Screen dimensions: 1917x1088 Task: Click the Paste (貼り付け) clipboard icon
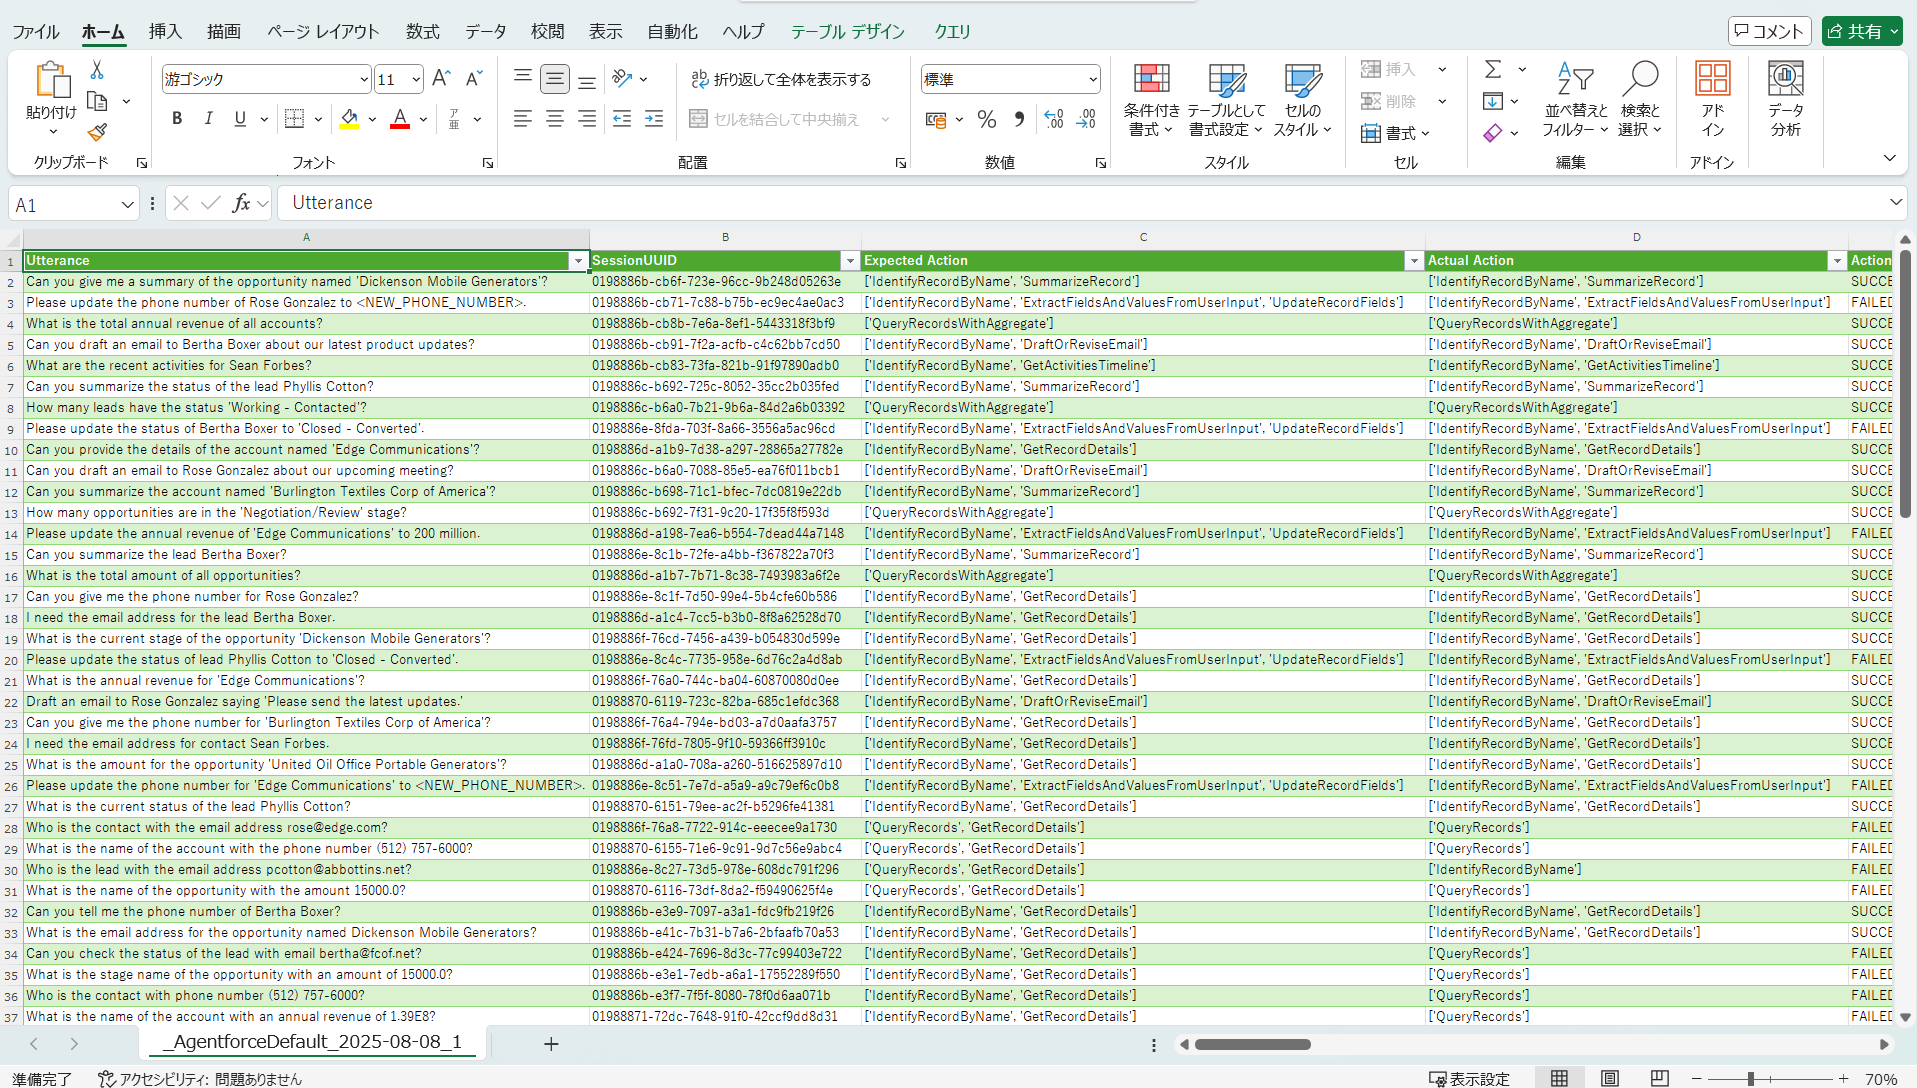tap(52, 80)
